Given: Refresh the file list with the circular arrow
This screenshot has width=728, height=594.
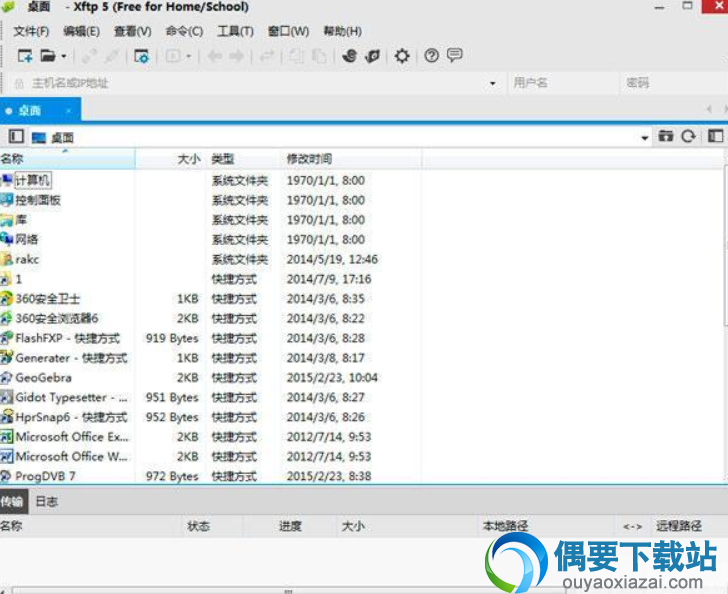Looking at the screenshot, I should pos(689,136).
